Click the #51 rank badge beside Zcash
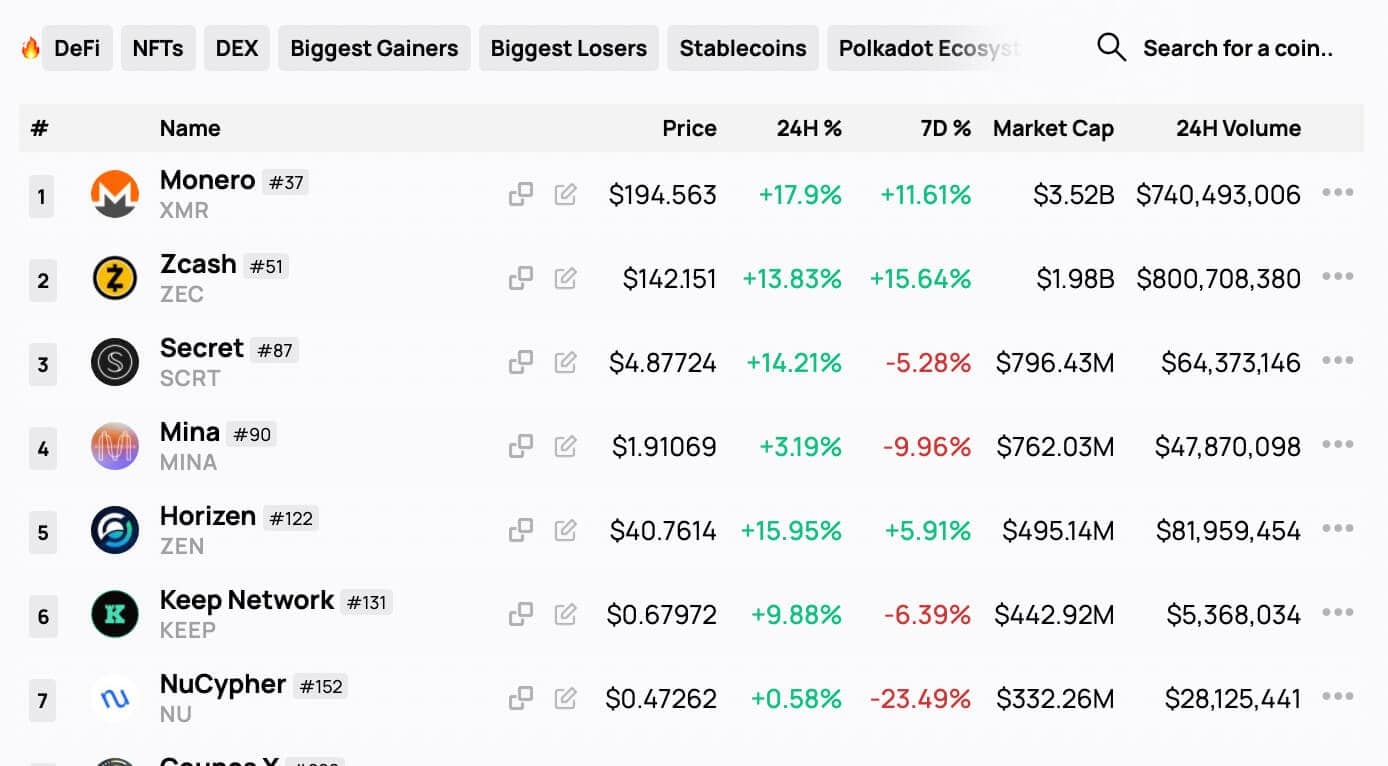1388x766 pixels. [267, 267]
